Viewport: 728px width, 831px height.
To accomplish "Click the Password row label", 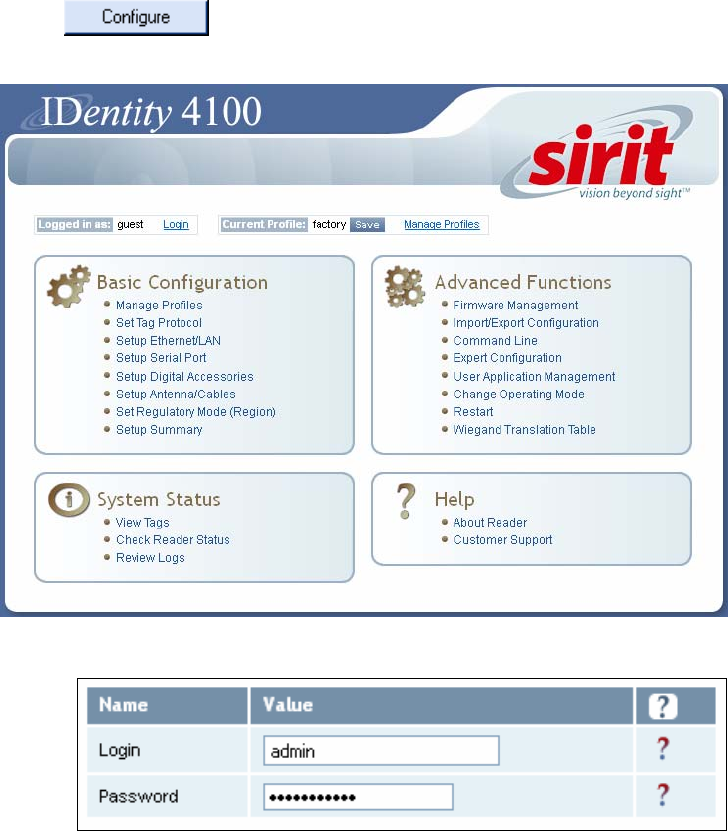I will point(138,797).
